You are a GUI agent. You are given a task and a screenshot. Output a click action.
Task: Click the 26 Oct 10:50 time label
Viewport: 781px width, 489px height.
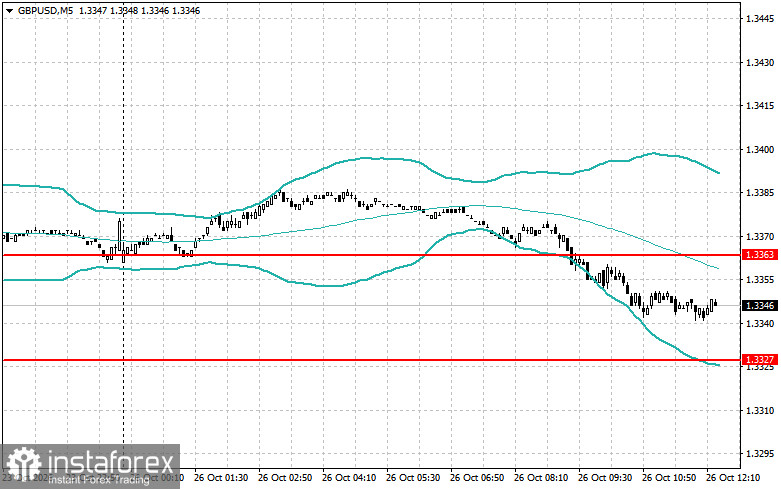click(669, 478)
